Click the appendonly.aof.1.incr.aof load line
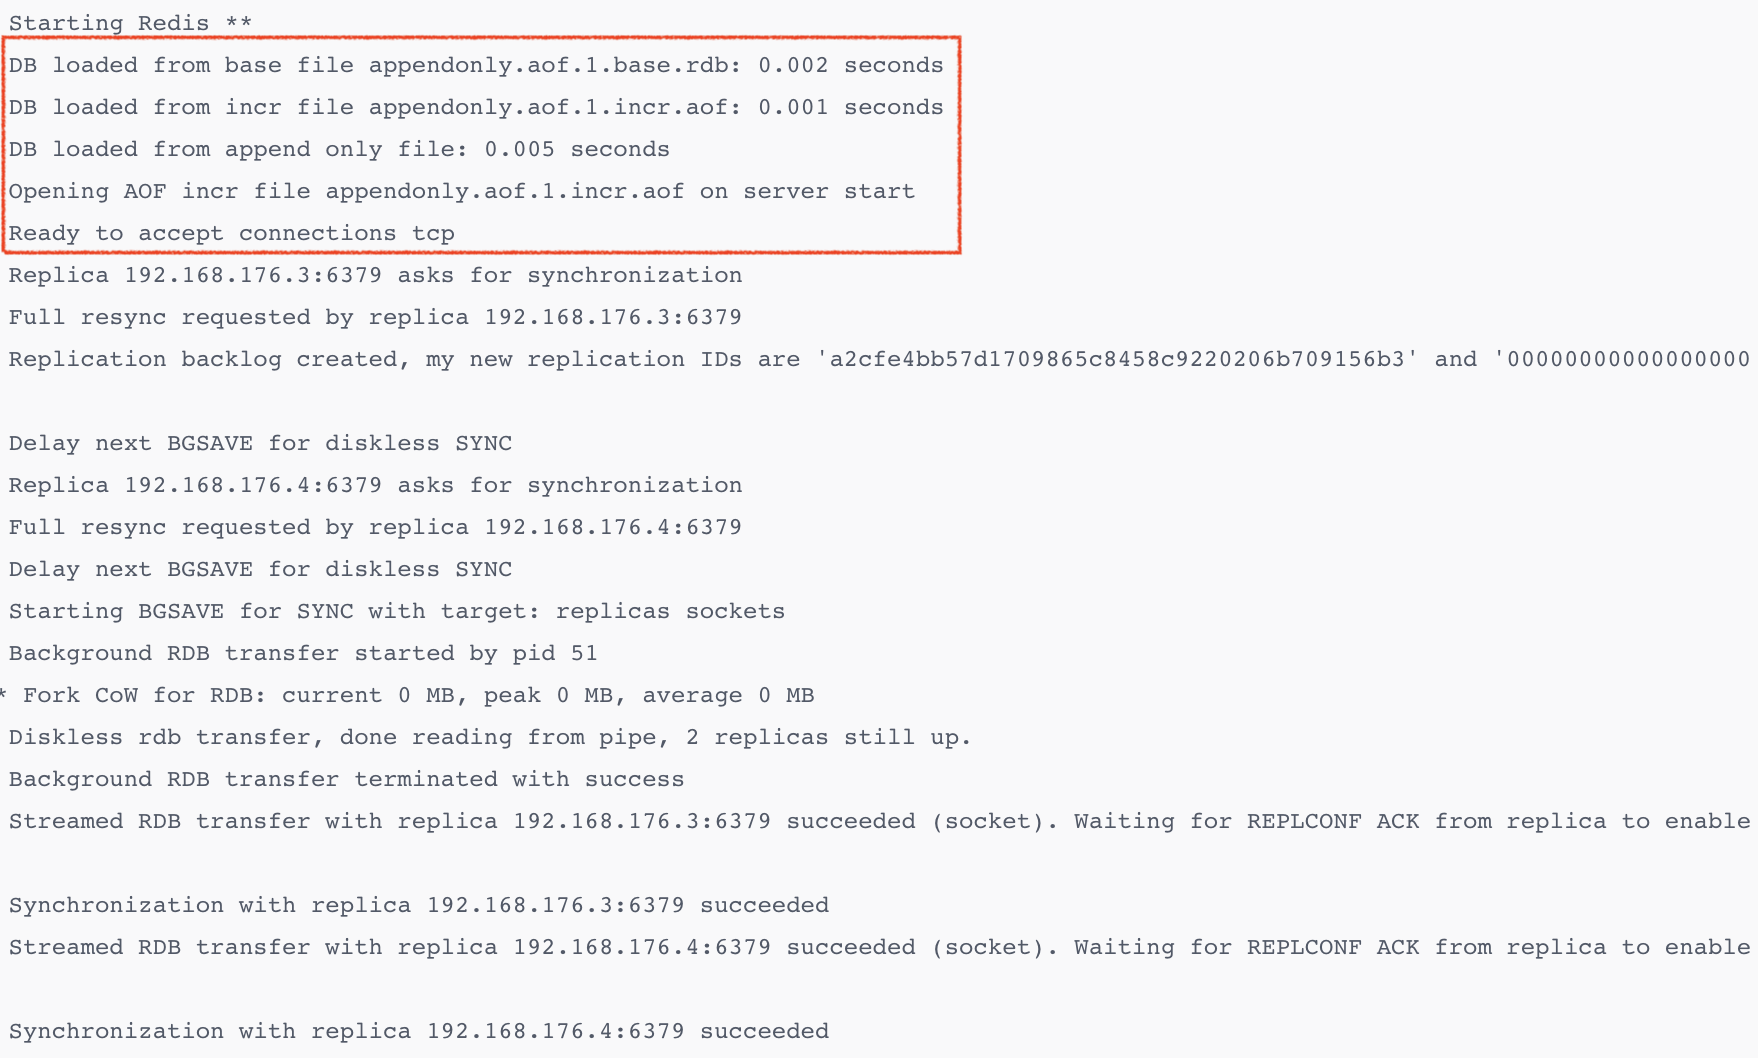This screenshot has height=1058, width=1758. (476, 107)
